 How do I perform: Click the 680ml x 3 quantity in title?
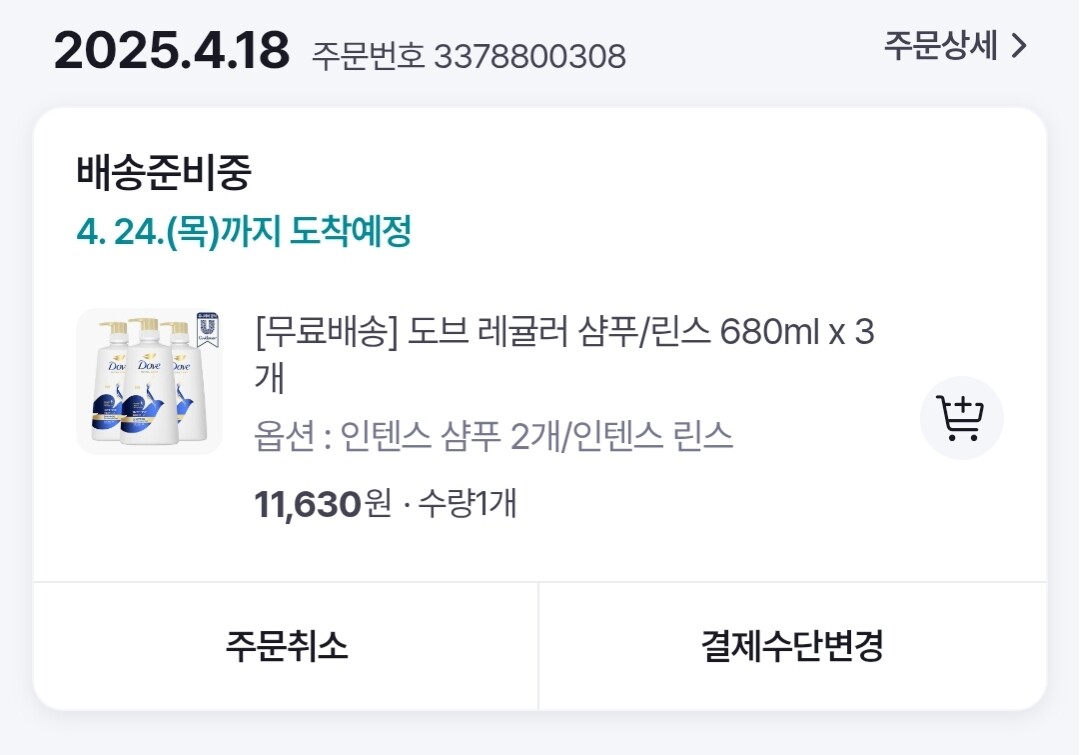tap(797, 332)
